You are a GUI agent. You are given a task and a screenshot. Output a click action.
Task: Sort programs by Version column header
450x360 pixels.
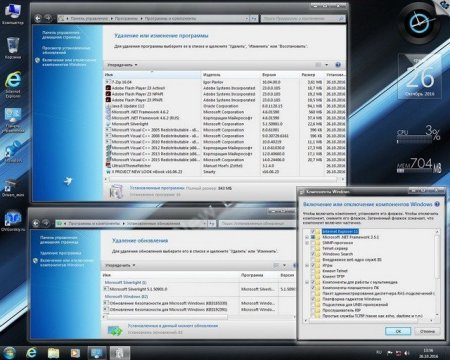[x=279, y=75]
